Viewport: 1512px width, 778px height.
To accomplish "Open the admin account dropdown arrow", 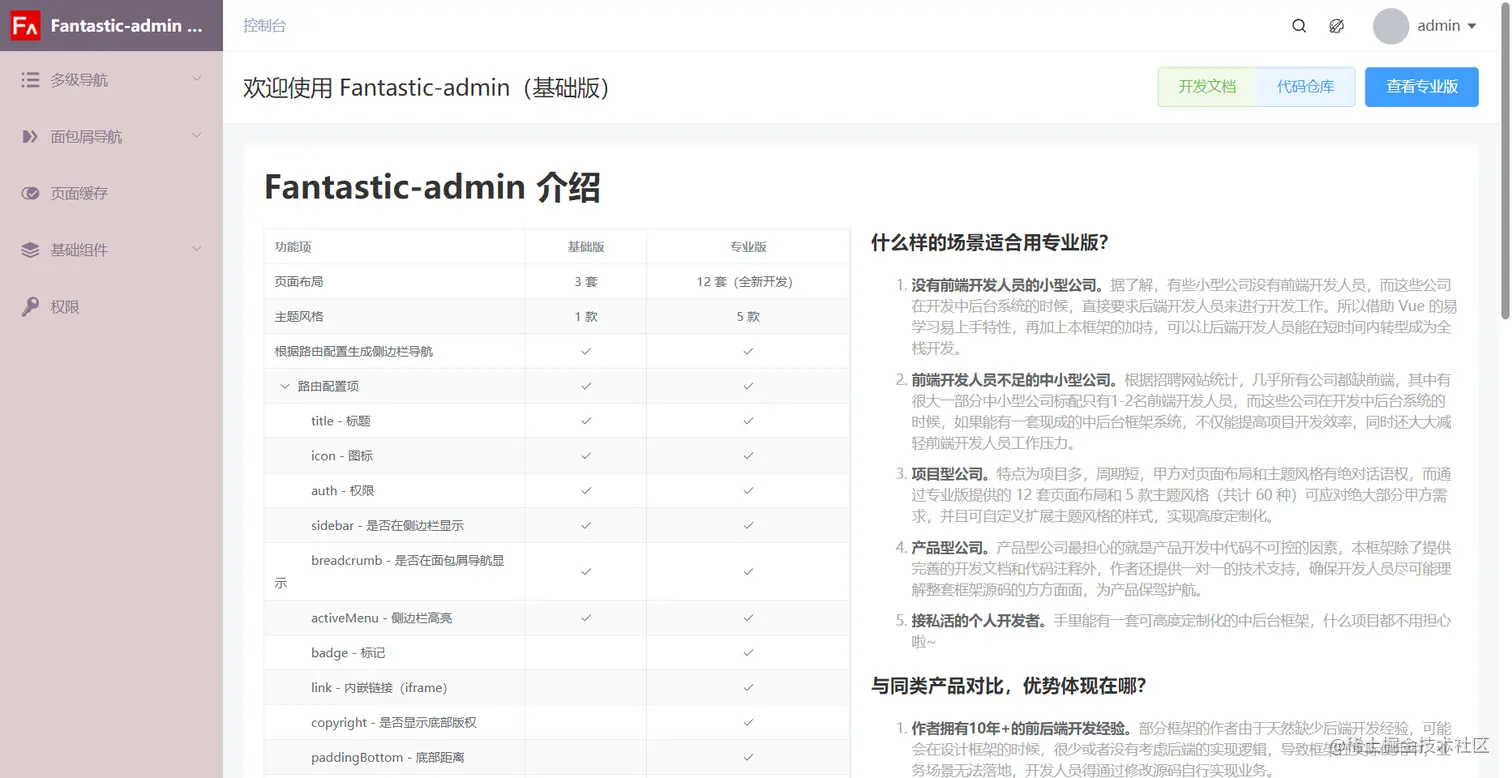I will coord(1472,27).
